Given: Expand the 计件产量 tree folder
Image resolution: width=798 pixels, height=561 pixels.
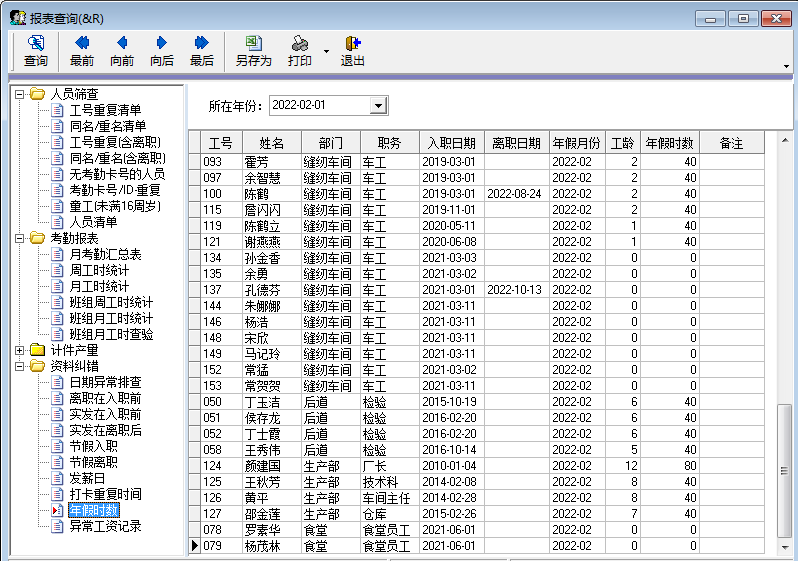Looking at the screenshot, I should click(19, 350).
